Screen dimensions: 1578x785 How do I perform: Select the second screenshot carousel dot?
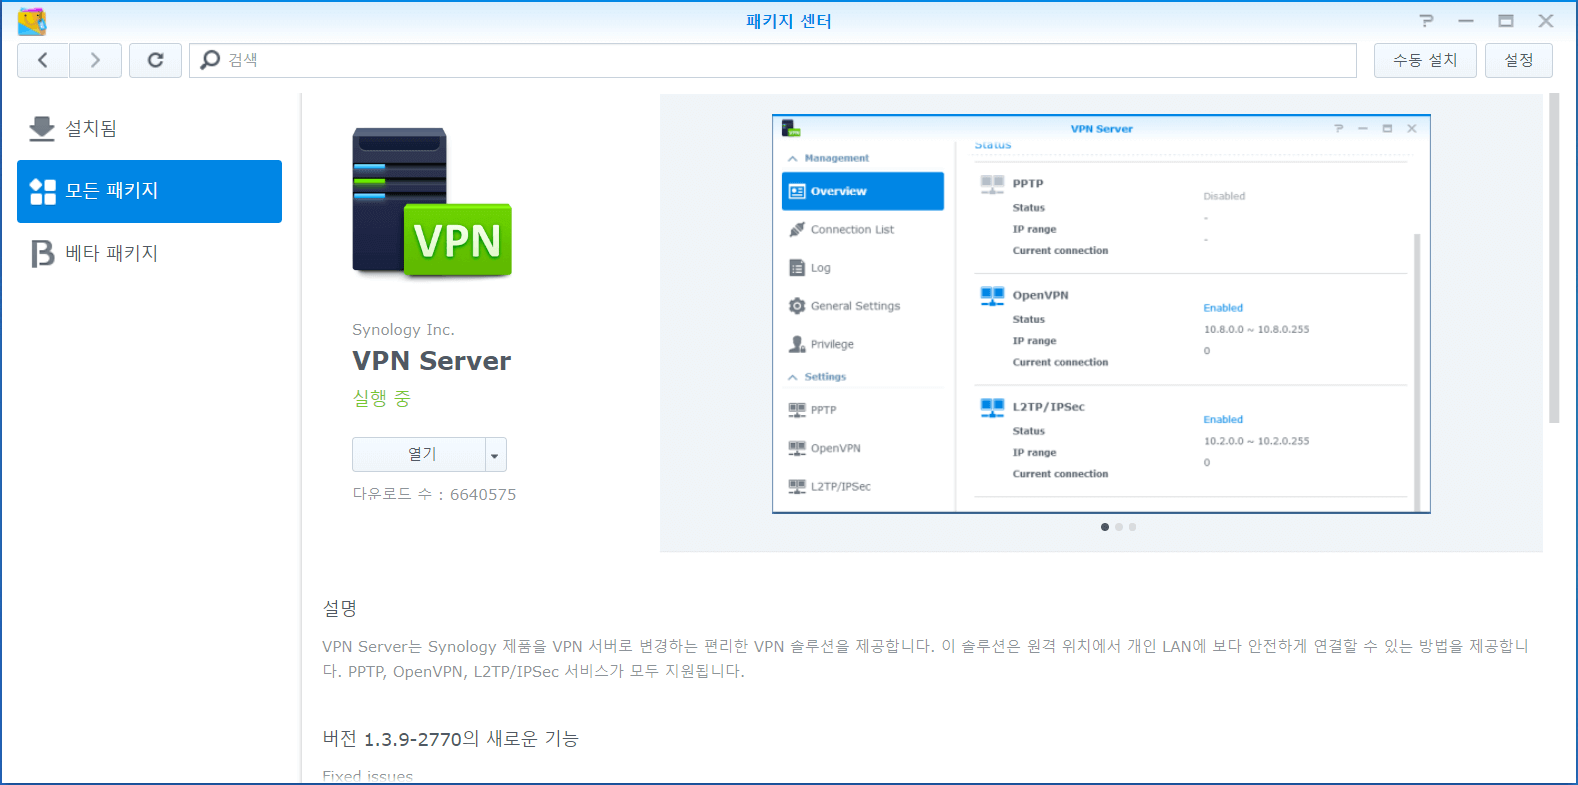[1119, 527]
